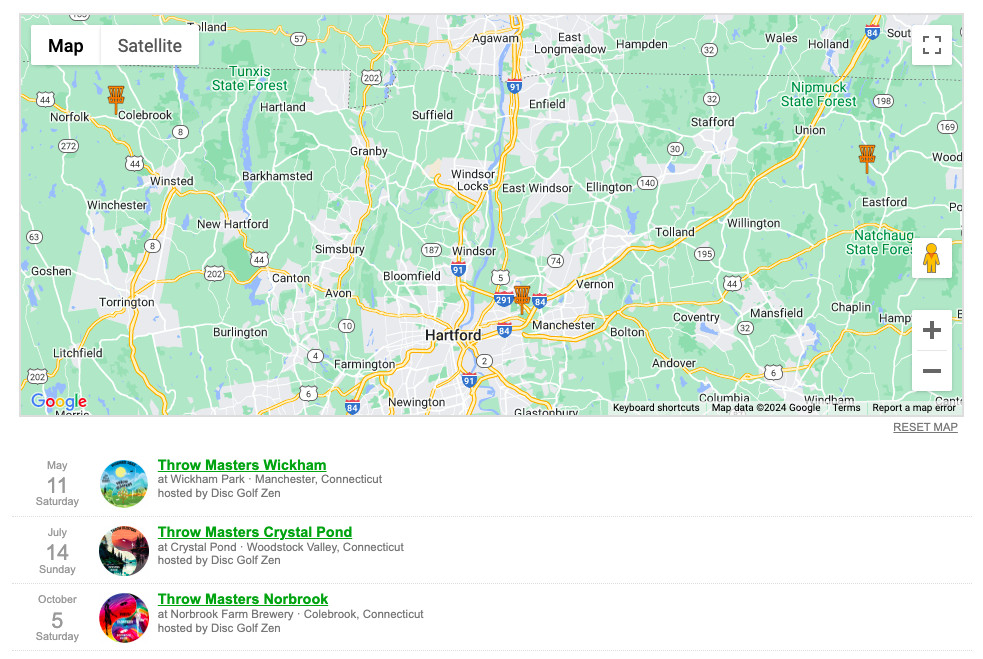Click the Barkhamsted label on the map
This screenshot has height=659, width=983.
277,176
